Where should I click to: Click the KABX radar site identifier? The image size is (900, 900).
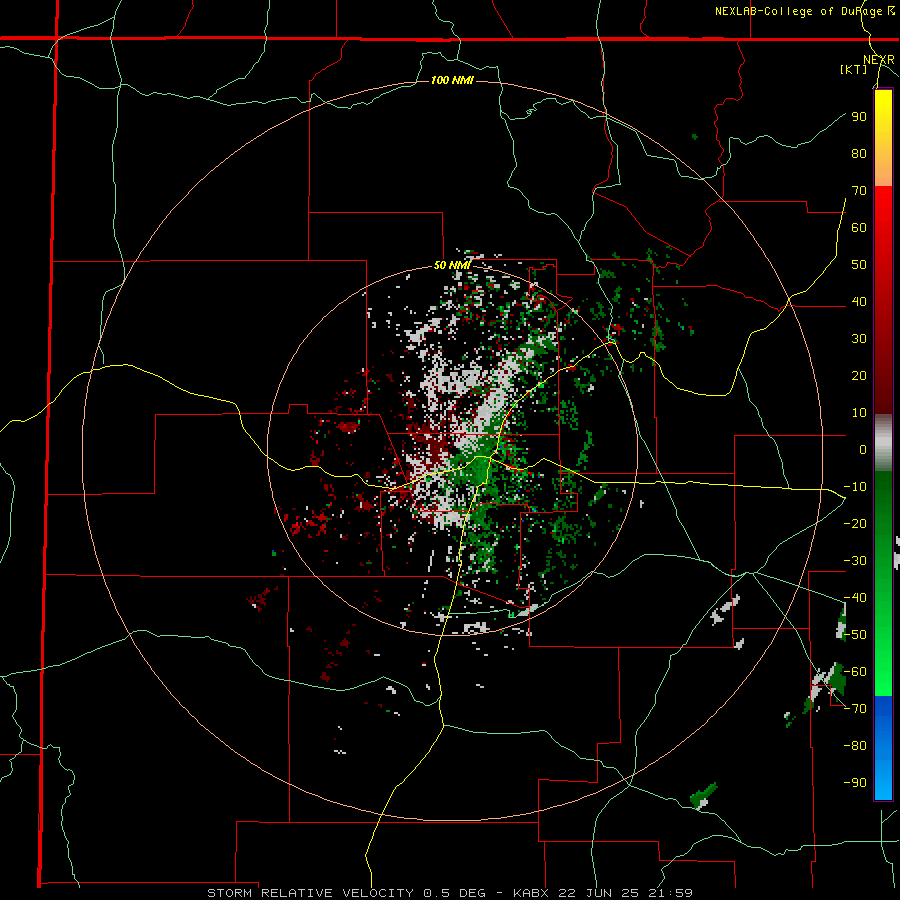[x=533, y=893]
